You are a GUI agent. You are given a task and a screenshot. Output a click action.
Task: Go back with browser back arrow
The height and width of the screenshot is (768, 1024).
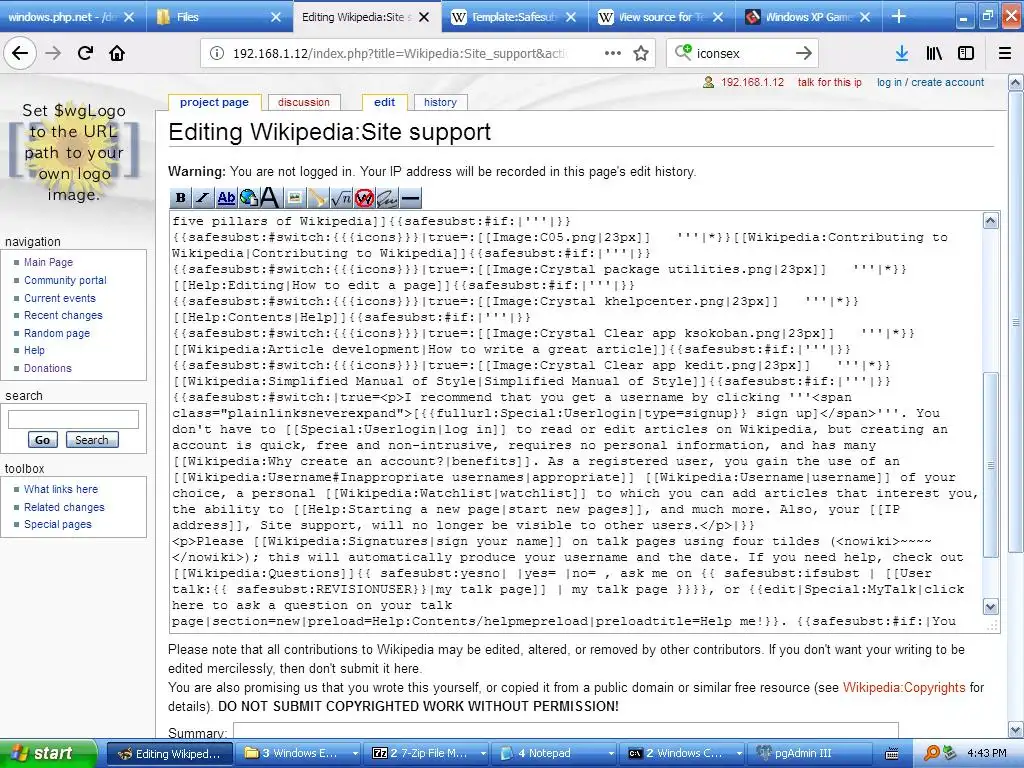20,53
